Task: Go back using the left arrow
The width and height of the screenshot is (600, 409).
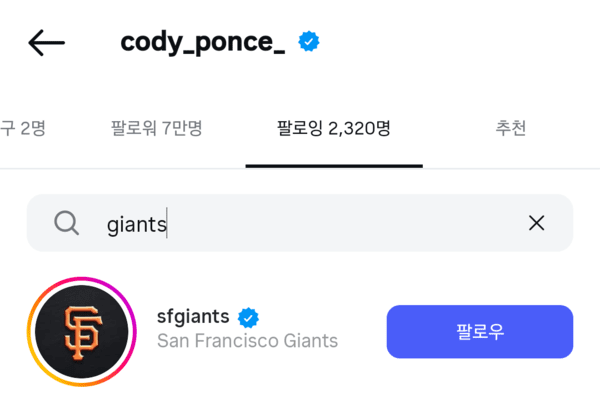Action: tap(46, 43)
